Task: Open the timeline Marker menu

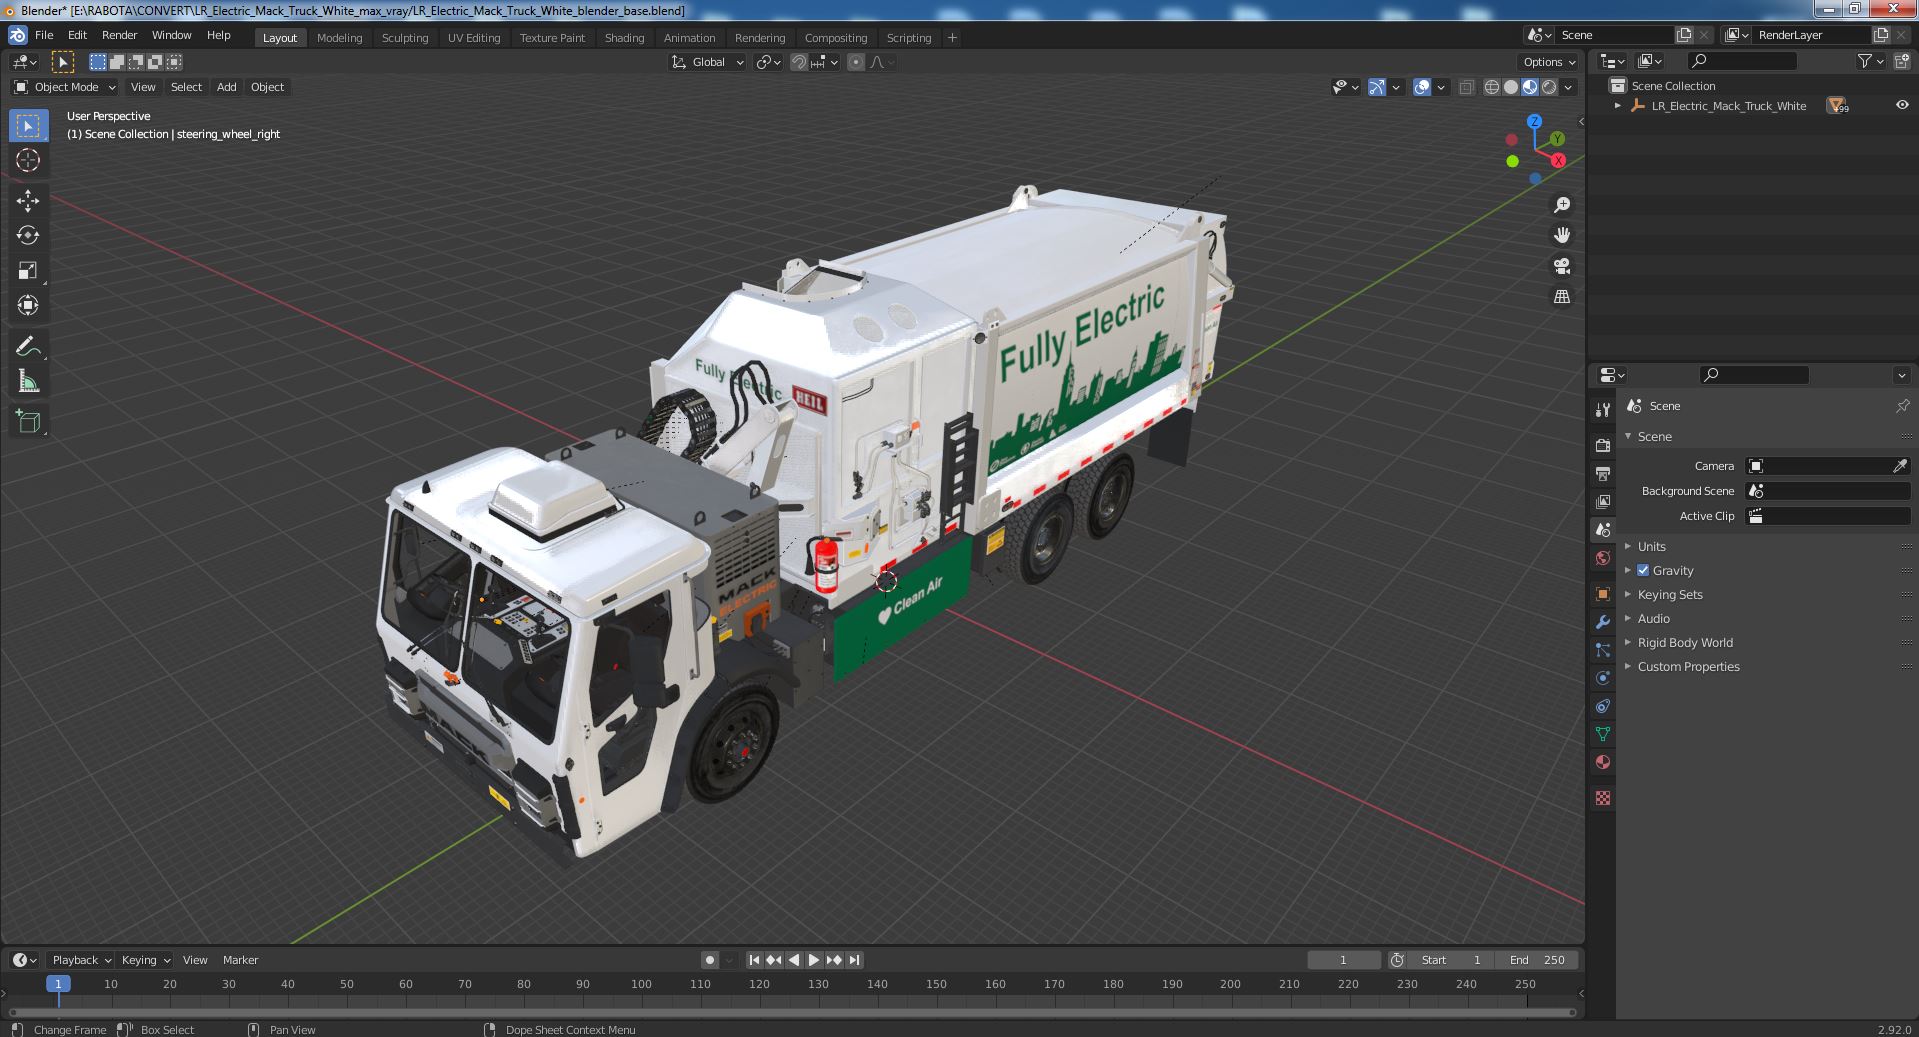Action: click(x=240, y=960)
